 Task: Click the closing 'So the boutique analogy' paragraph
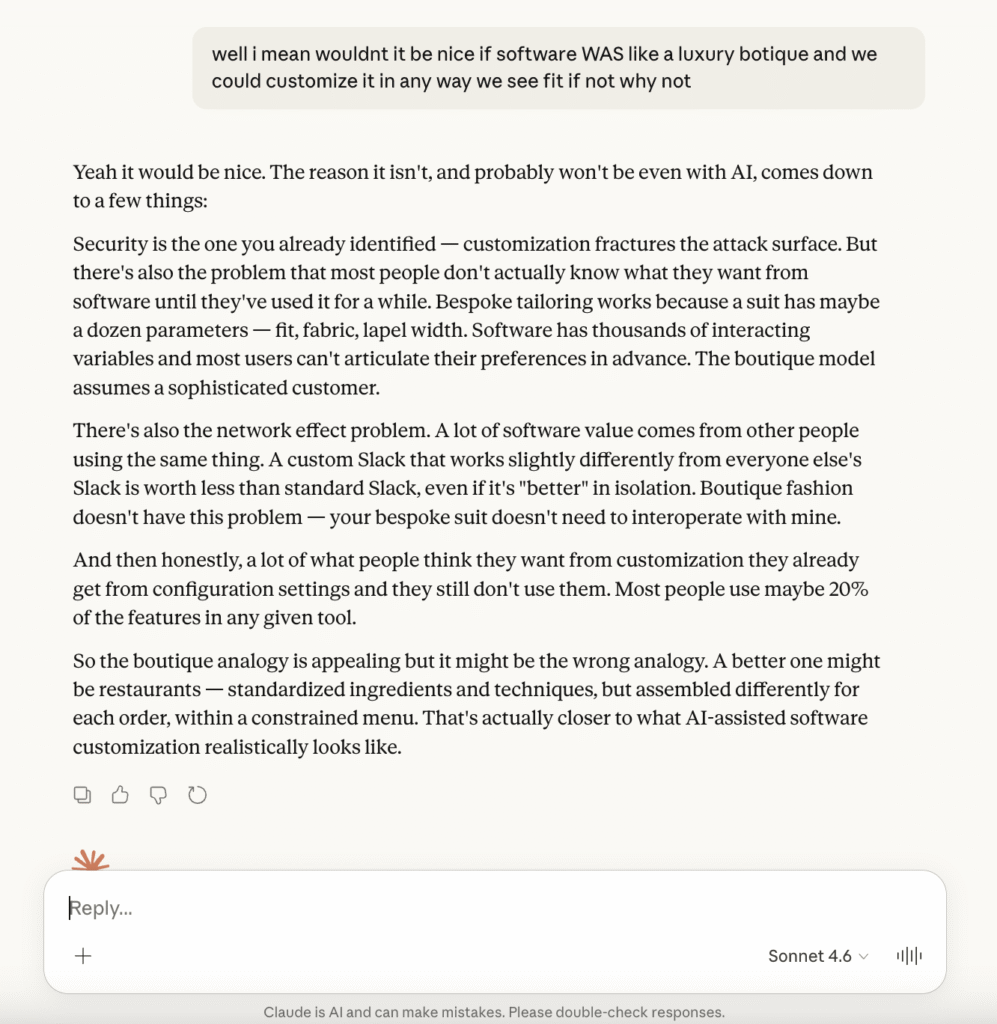coord(476,704)
